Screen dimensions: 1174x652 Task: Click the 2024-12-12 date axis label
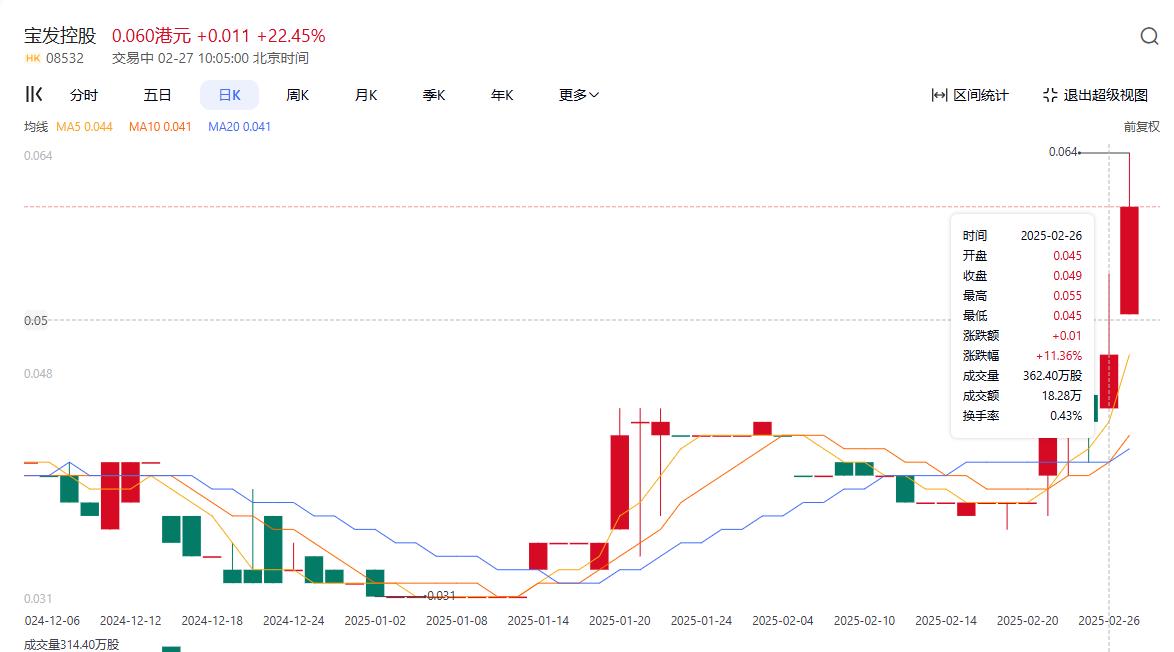[130, 621]
